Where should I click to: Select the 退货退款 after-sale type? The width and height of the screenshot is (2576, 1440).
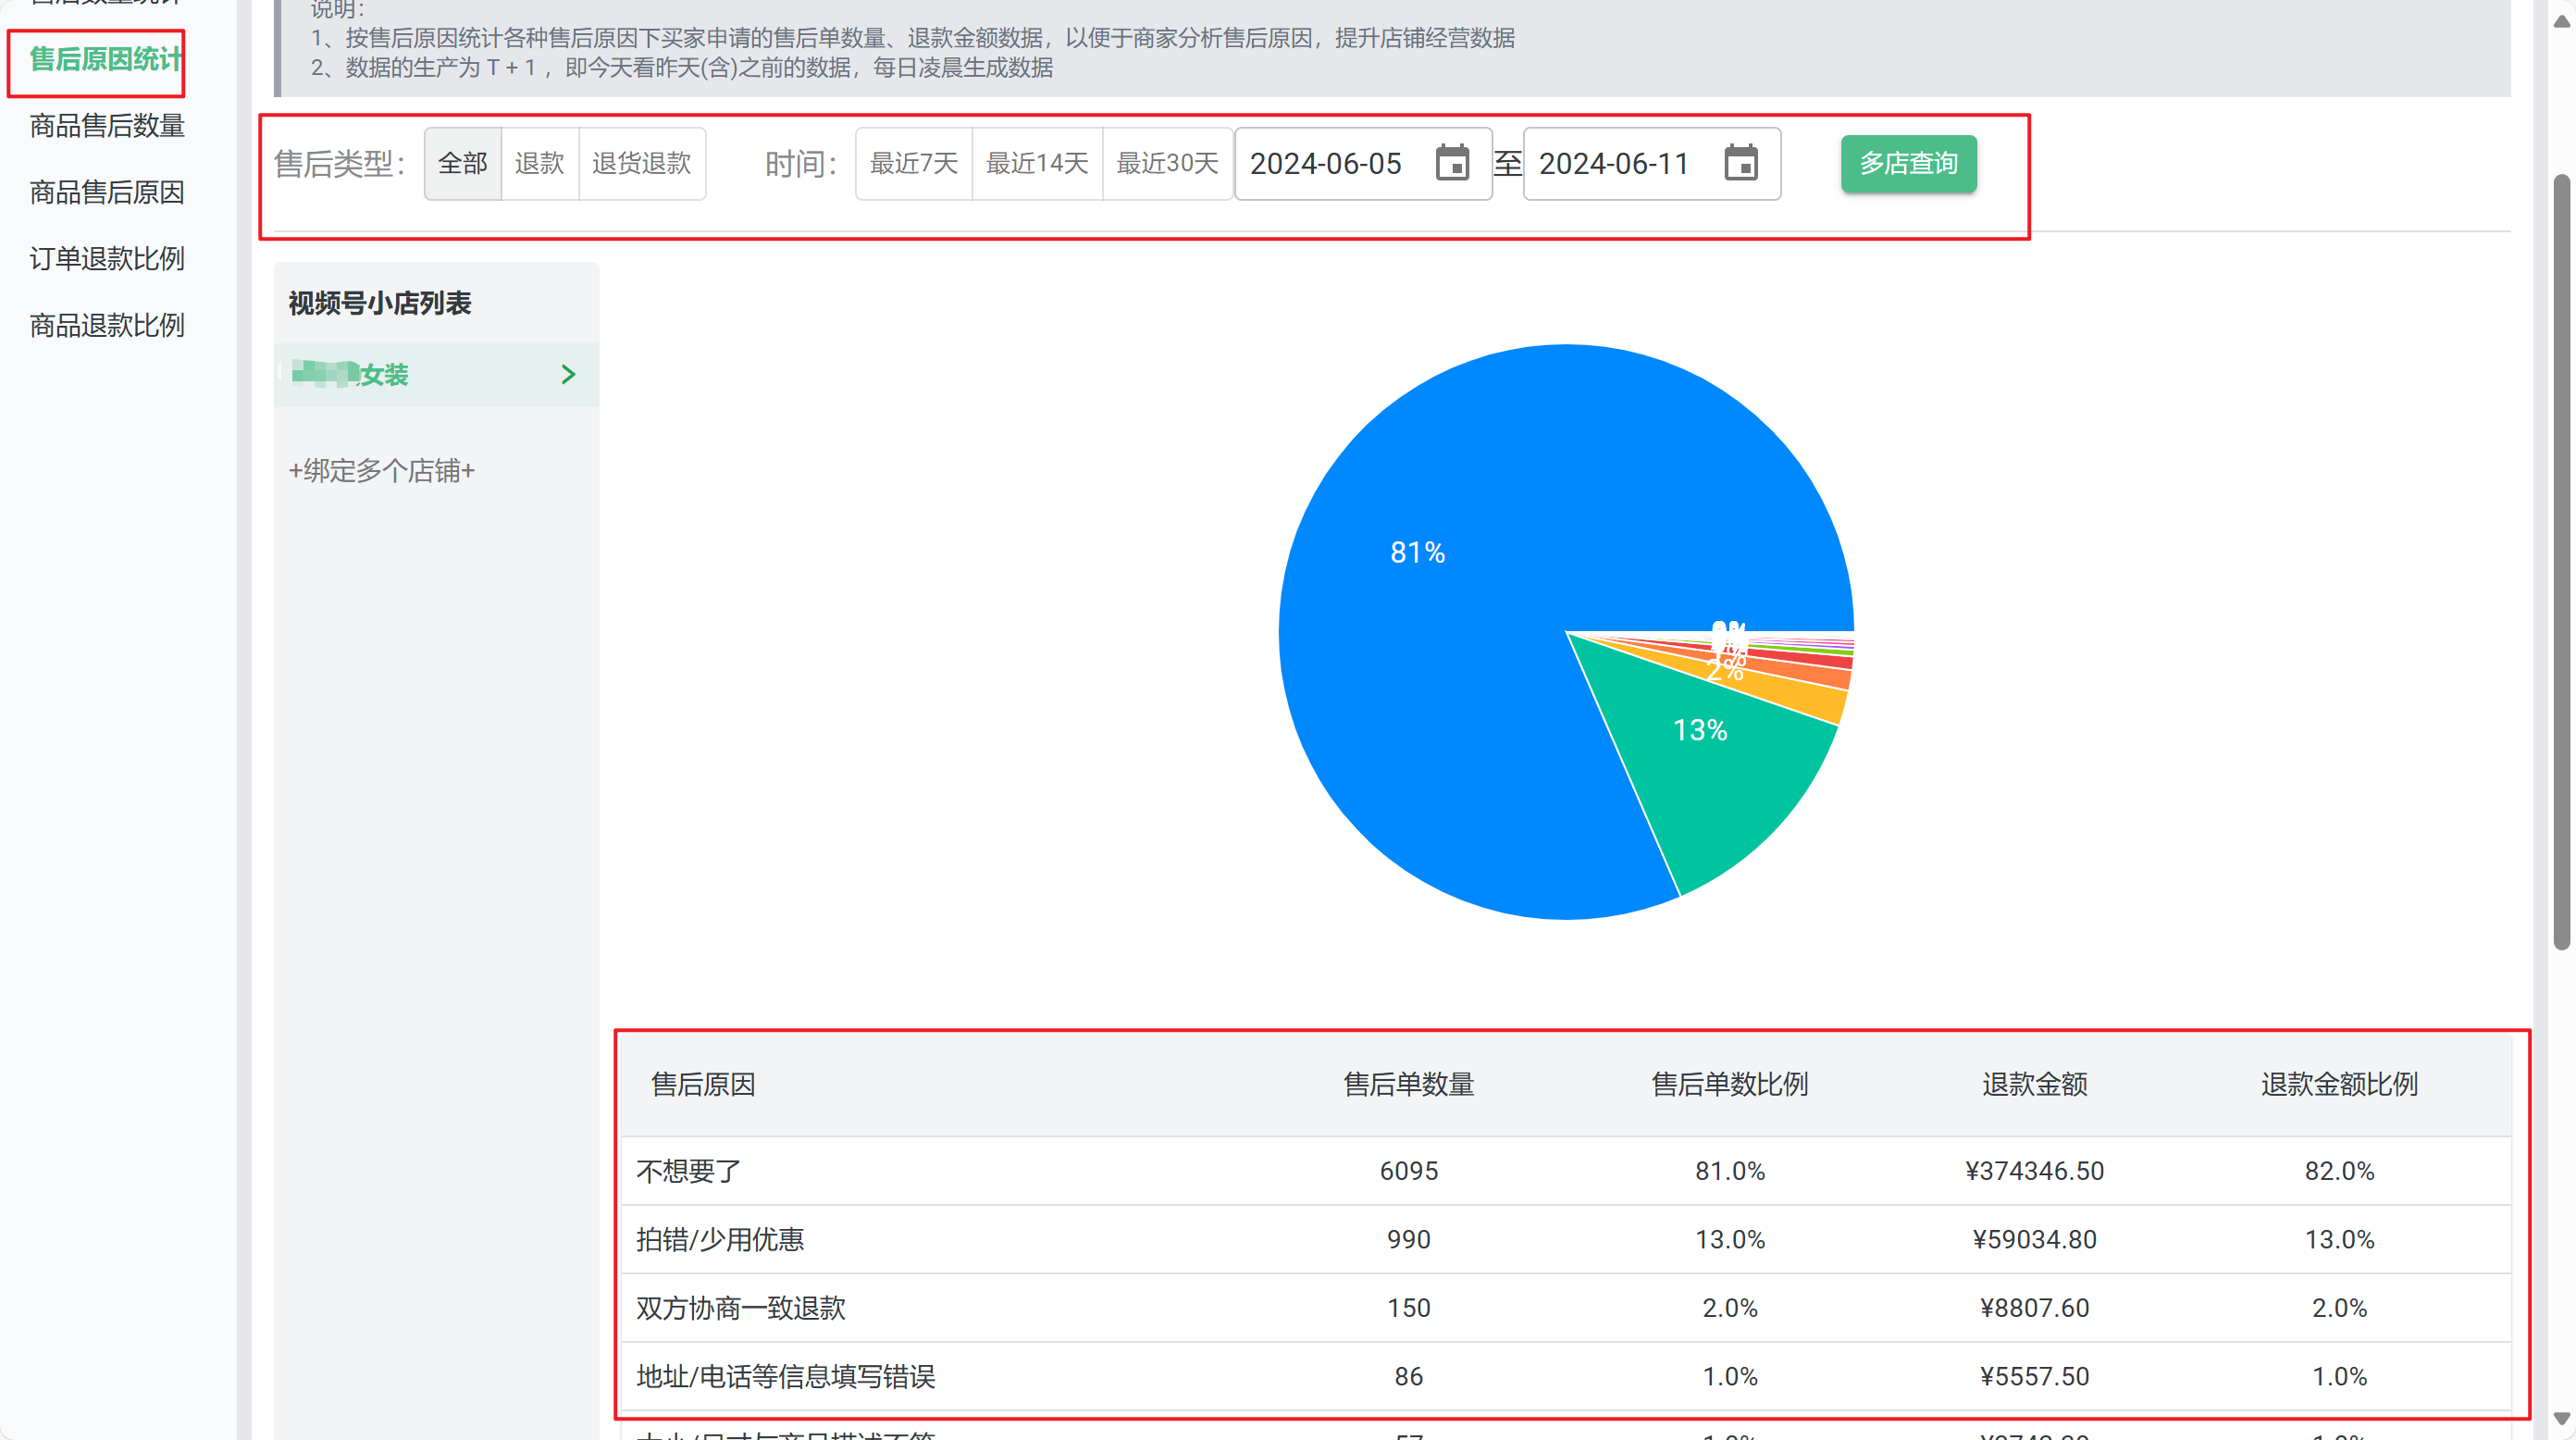641,163
